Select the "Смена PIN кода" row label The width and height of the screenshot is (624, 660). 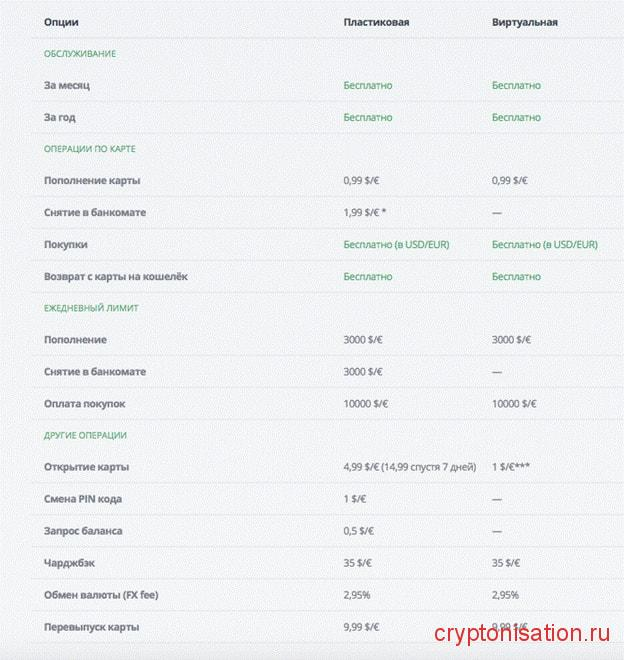(x=83, y=499)
